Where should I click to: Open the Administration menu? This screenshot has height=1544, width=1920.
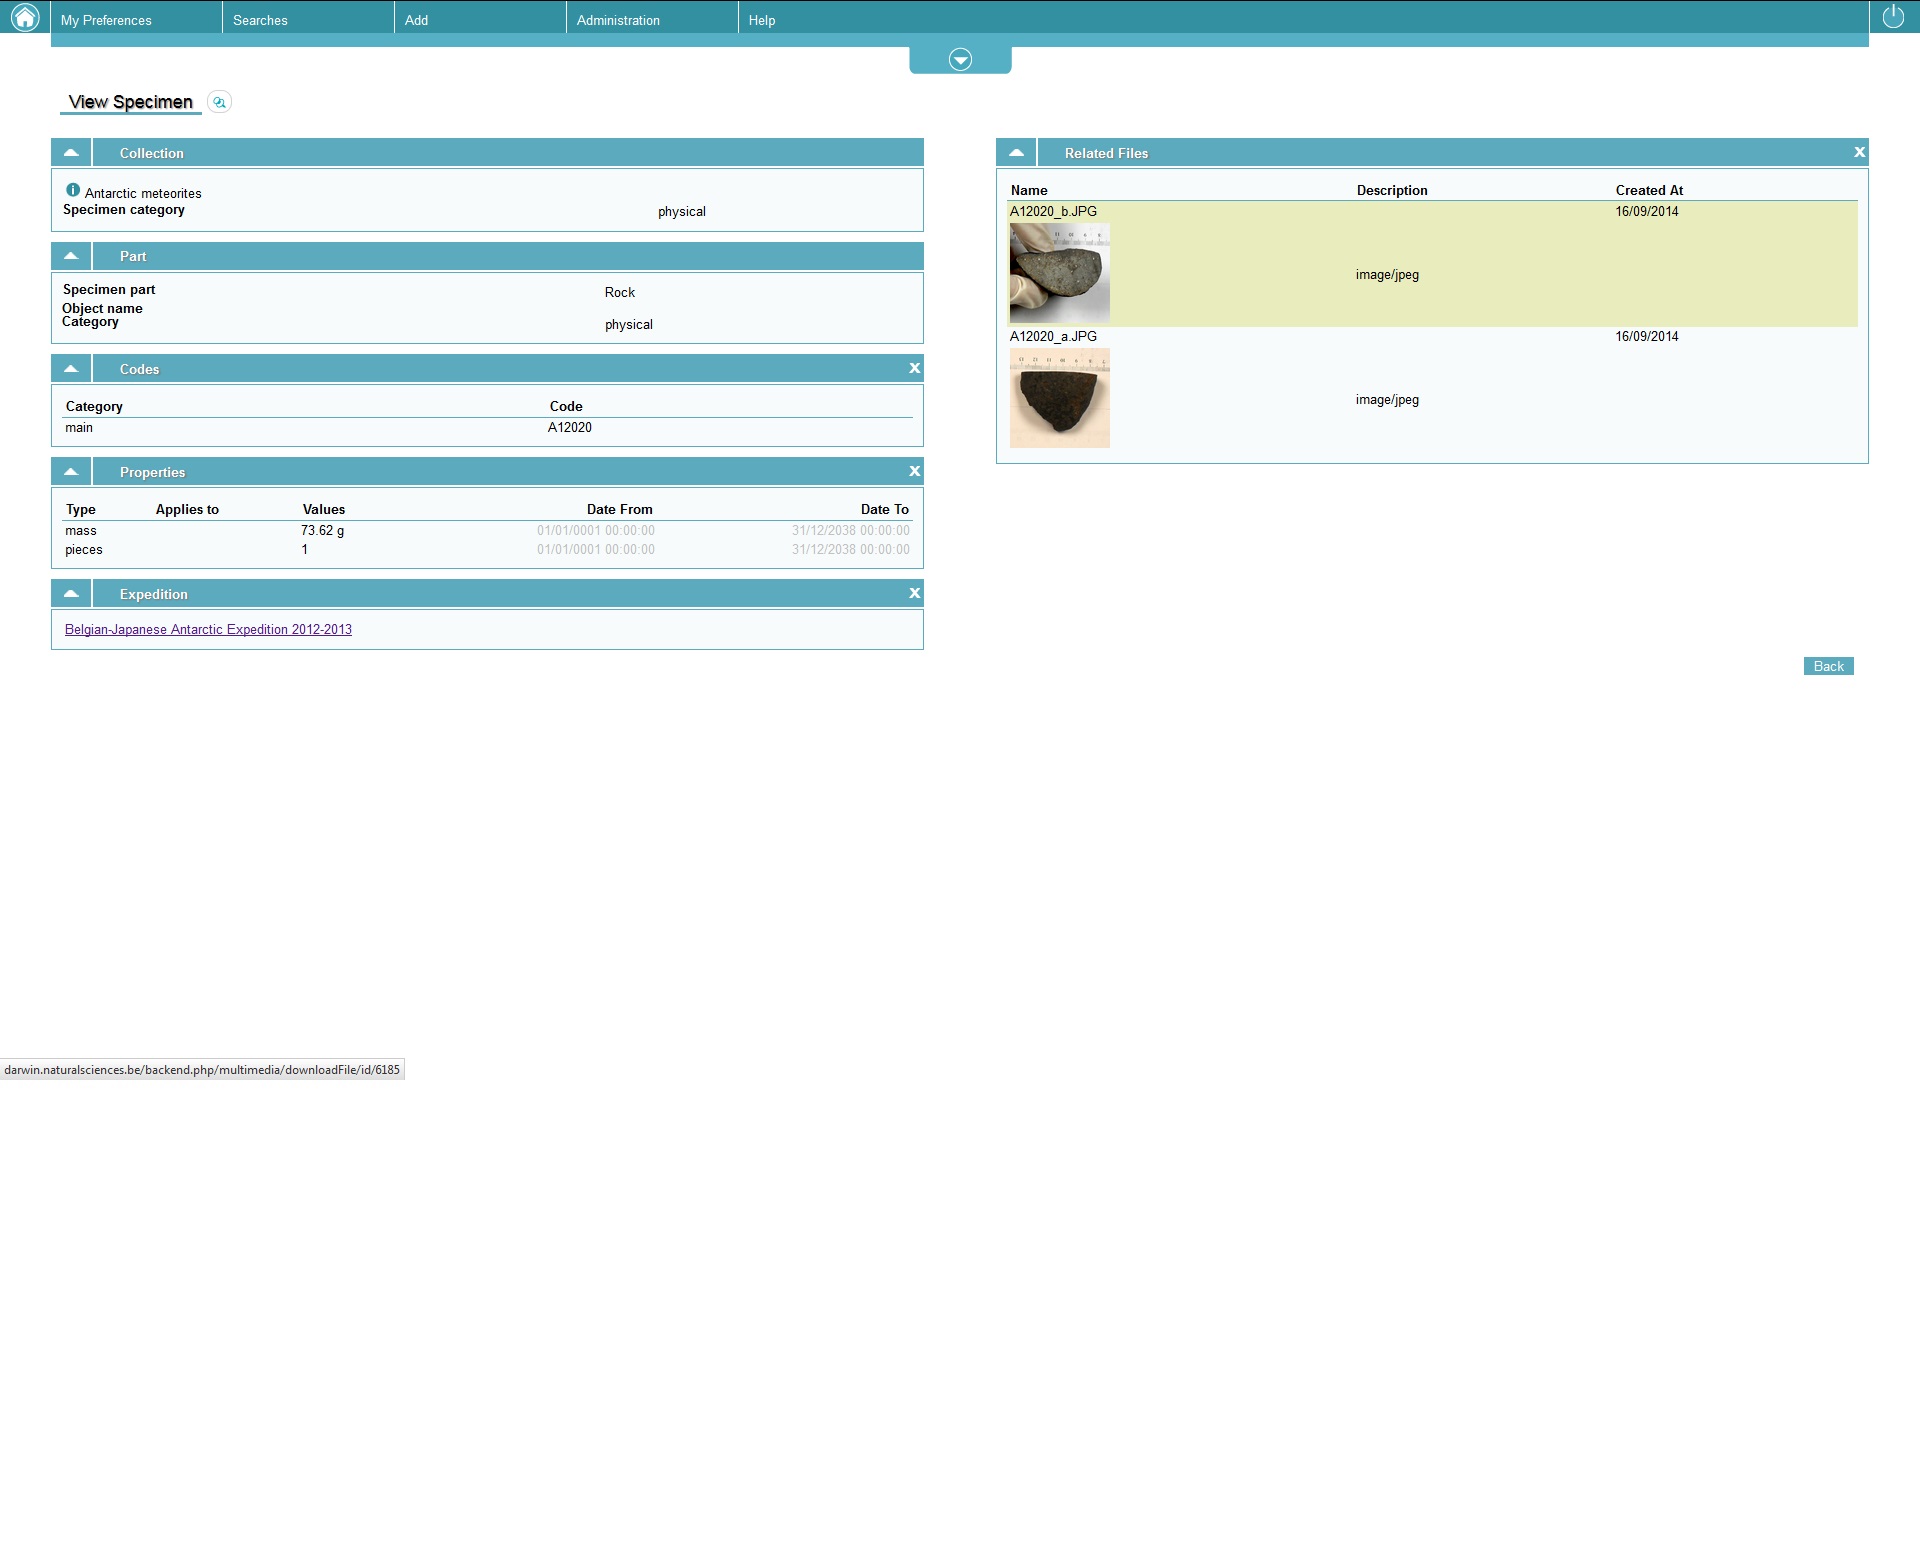[618, 20]
